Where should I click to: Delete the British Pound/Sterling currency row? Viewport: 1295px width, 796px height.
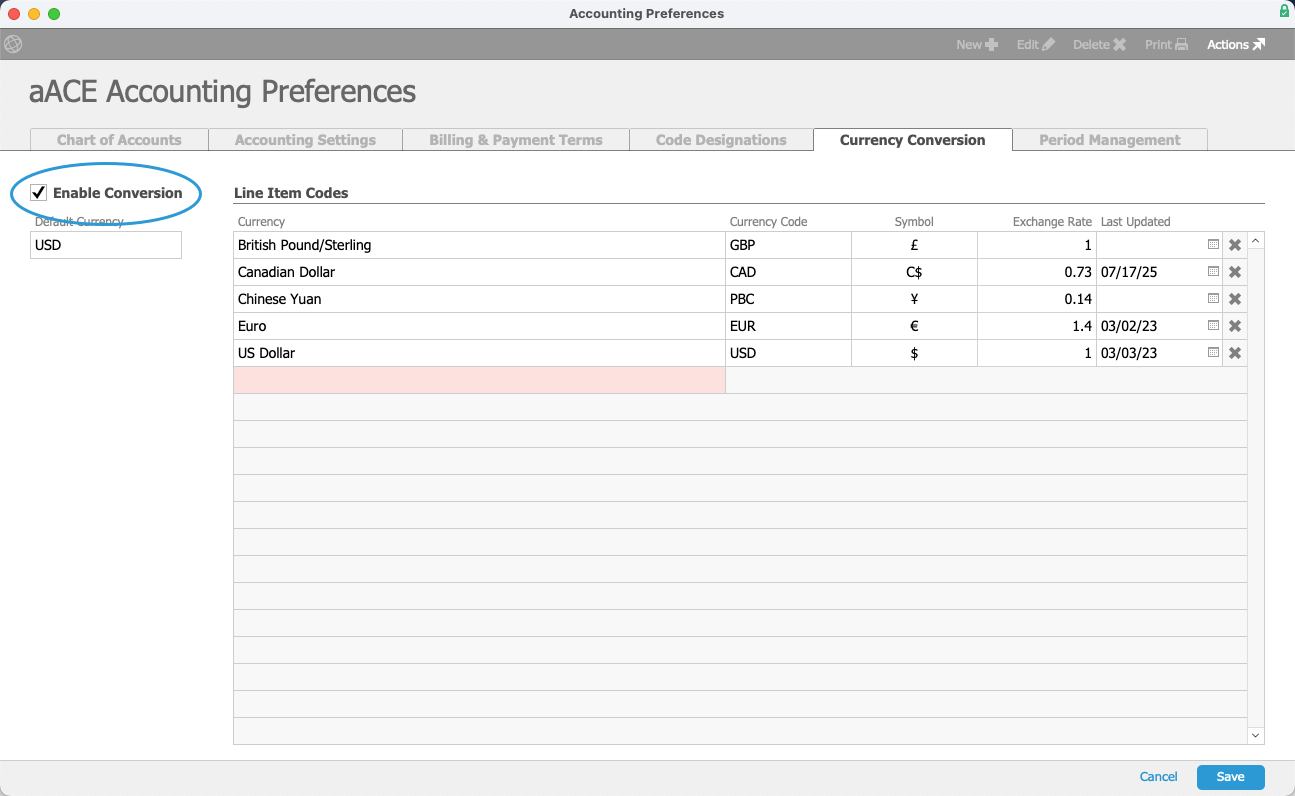(1235, 245)
